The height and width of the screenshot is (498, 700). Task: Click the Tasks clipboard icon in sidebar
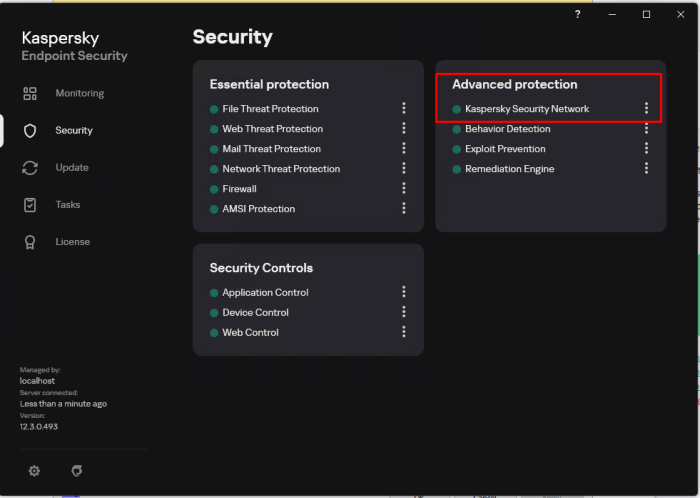click(x=30, y=205)
